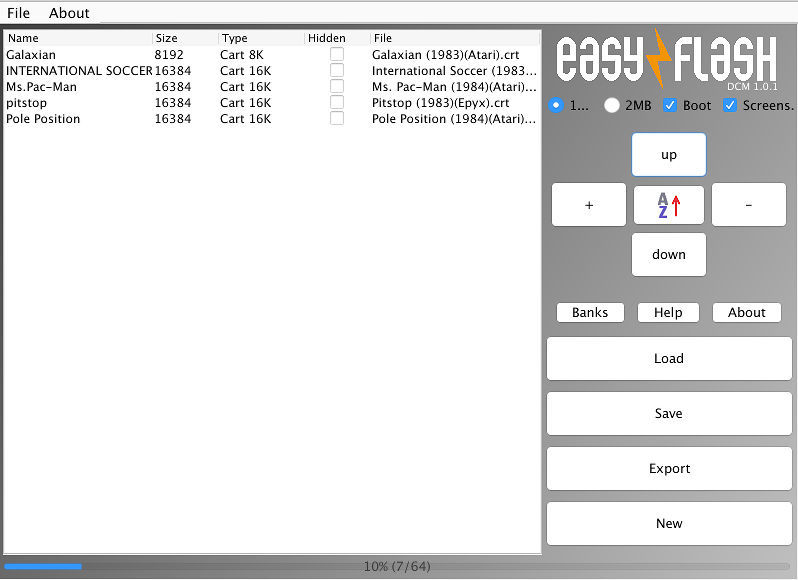Toggle Hidden checkbox for Galaxian
798x580 pixels.
coord(336,54)
